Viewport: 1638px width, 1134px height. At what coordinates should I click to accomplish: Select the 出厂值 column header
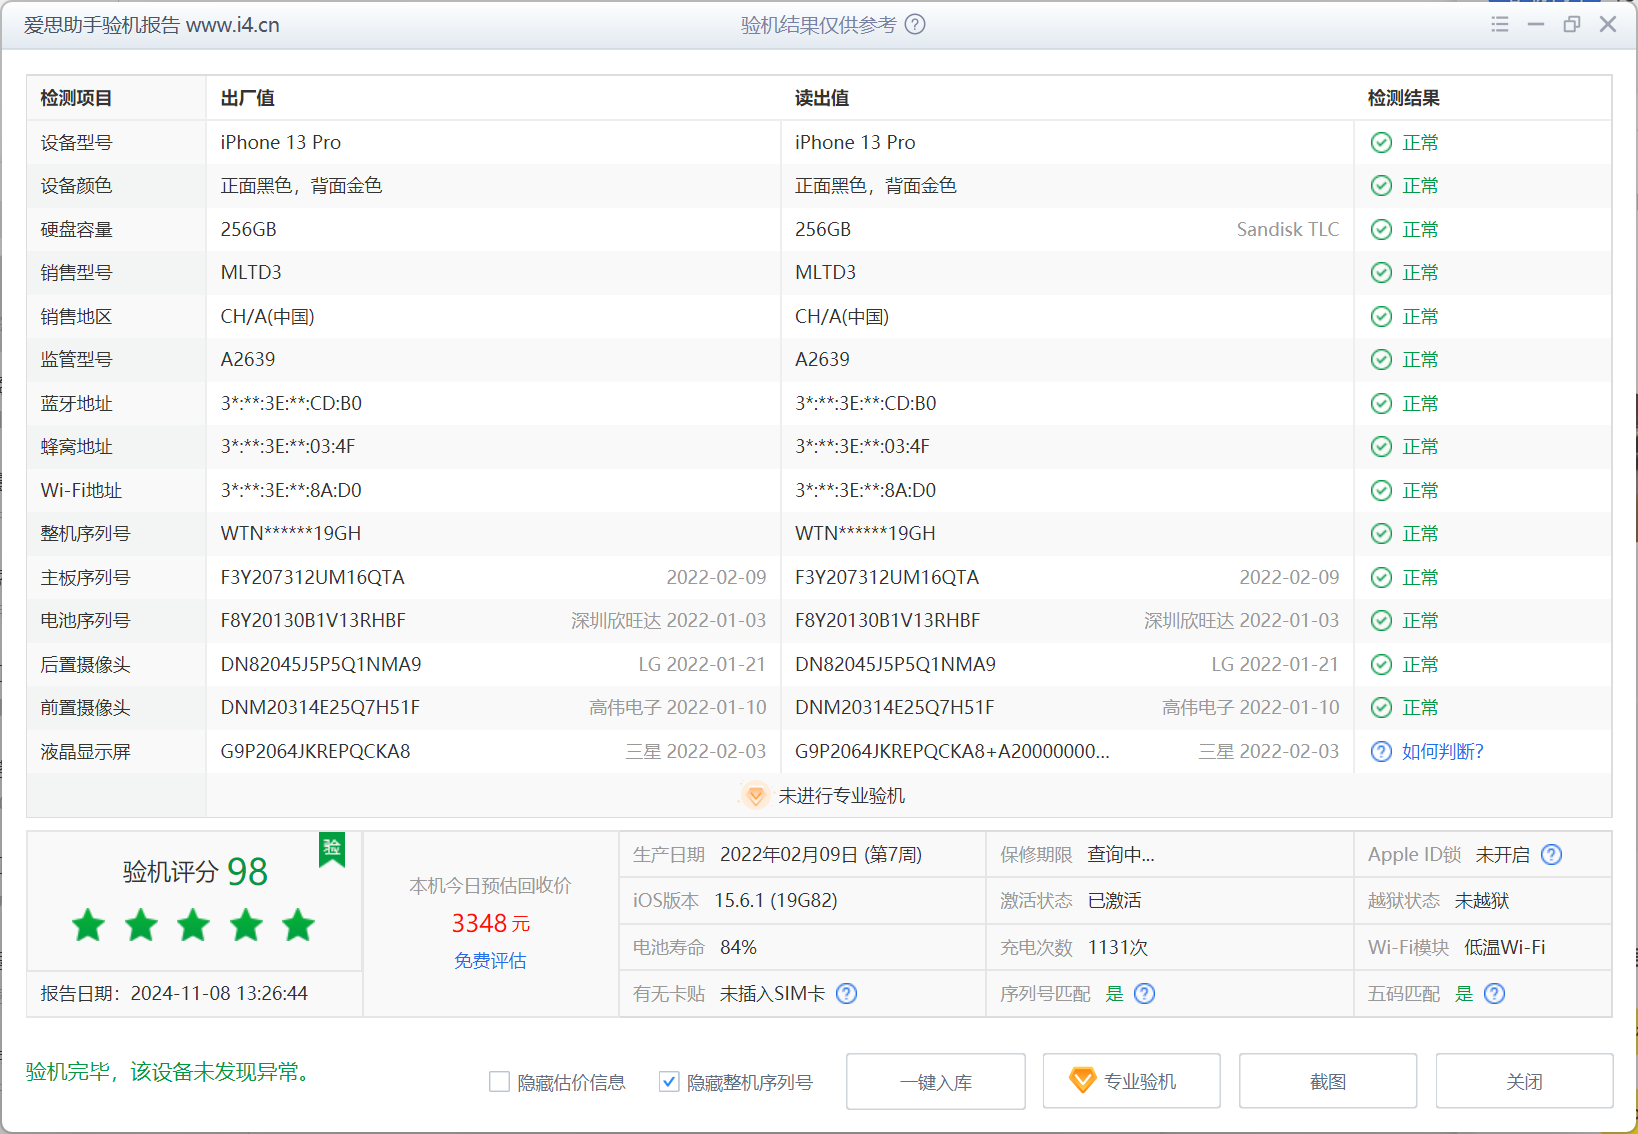(x=248, y=98)
